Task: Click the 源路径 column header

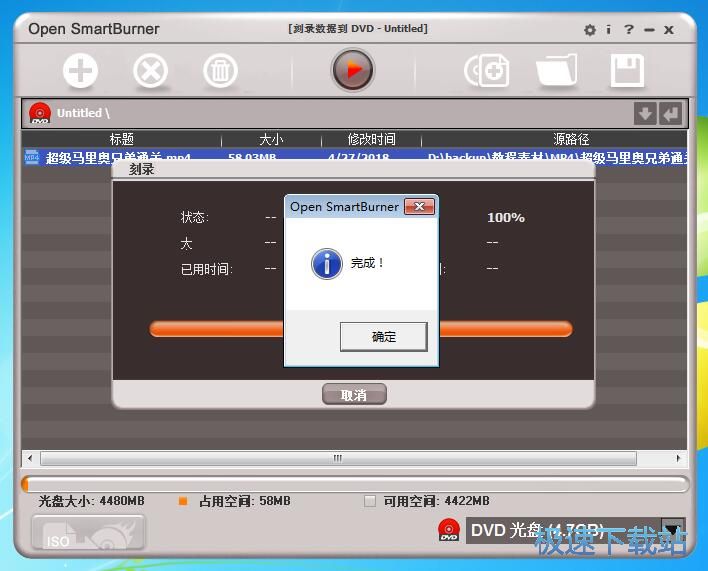Action: point(571,139)
